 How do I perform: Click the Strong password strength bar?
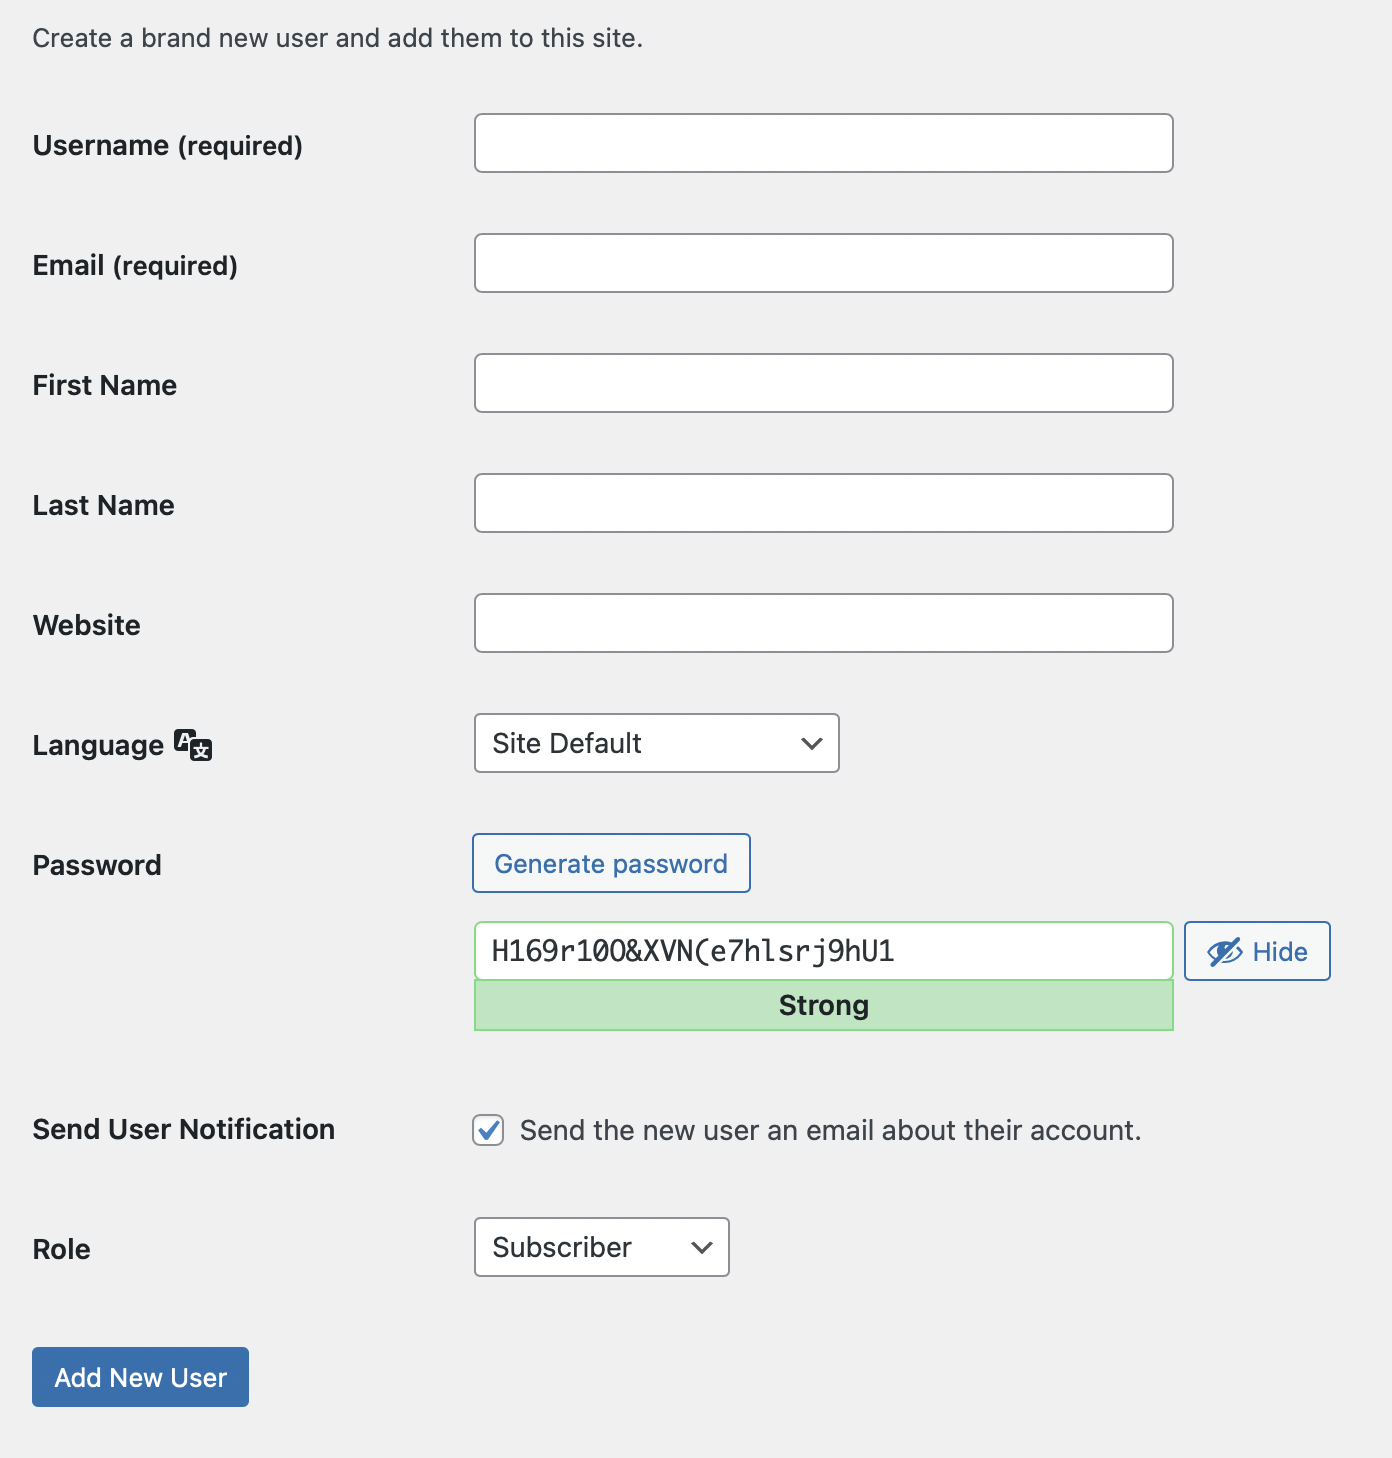coord(824,1005)
